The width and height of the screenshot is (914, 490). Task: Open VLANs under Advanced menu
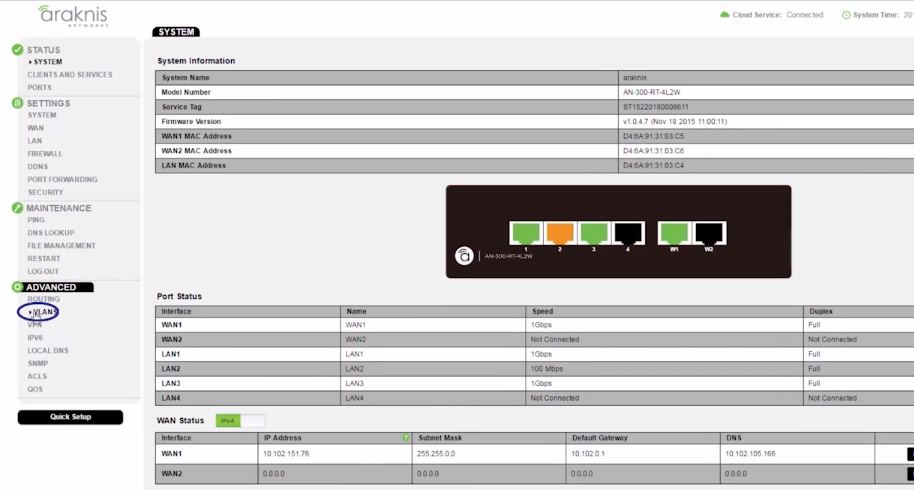[x=43, y=312]
